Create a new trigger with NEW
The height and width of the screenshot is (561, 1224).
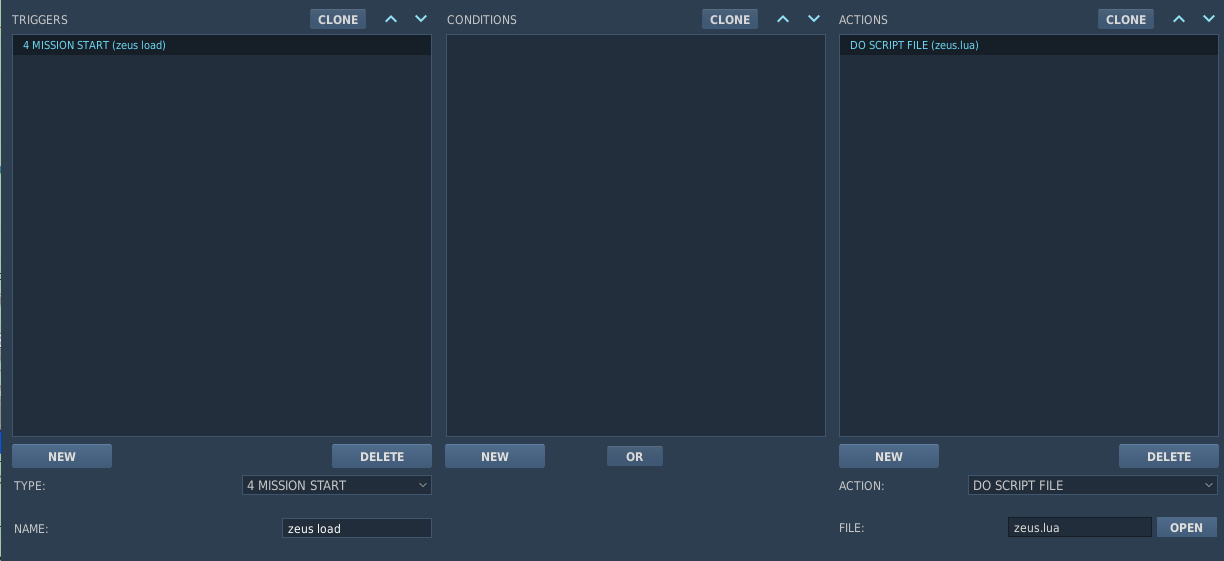tap(62, 456)
